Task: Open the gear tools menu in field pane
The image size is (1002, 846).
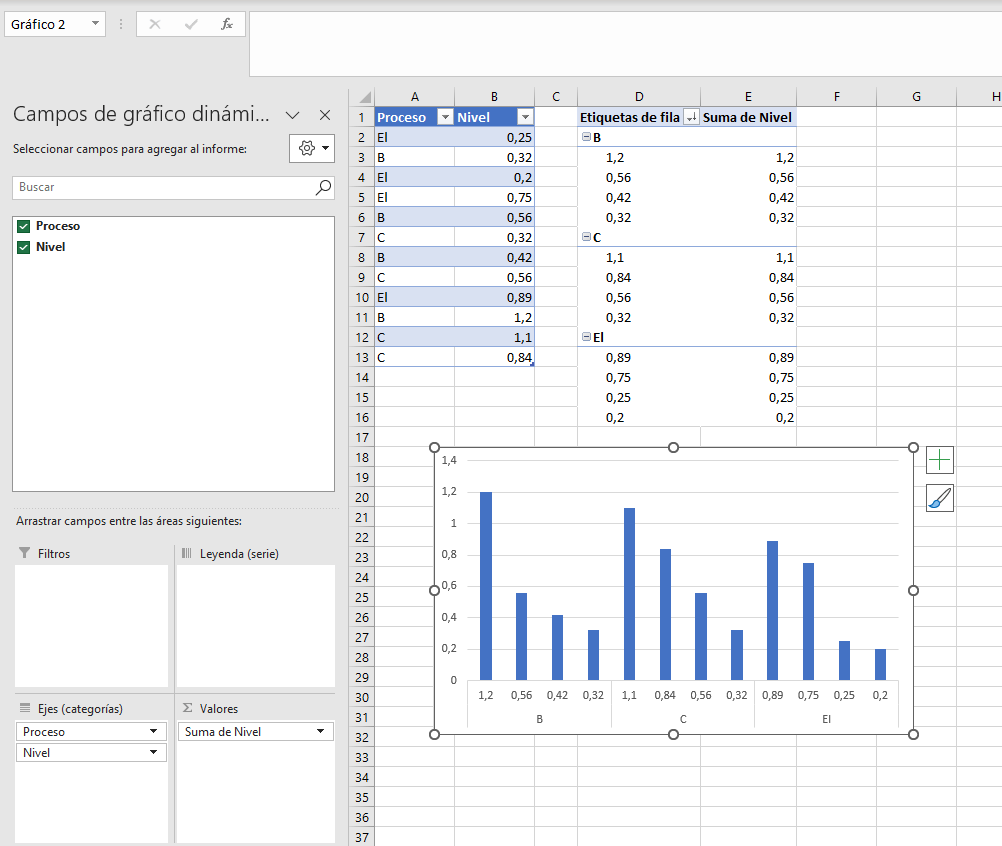Action: pos(312,148)
